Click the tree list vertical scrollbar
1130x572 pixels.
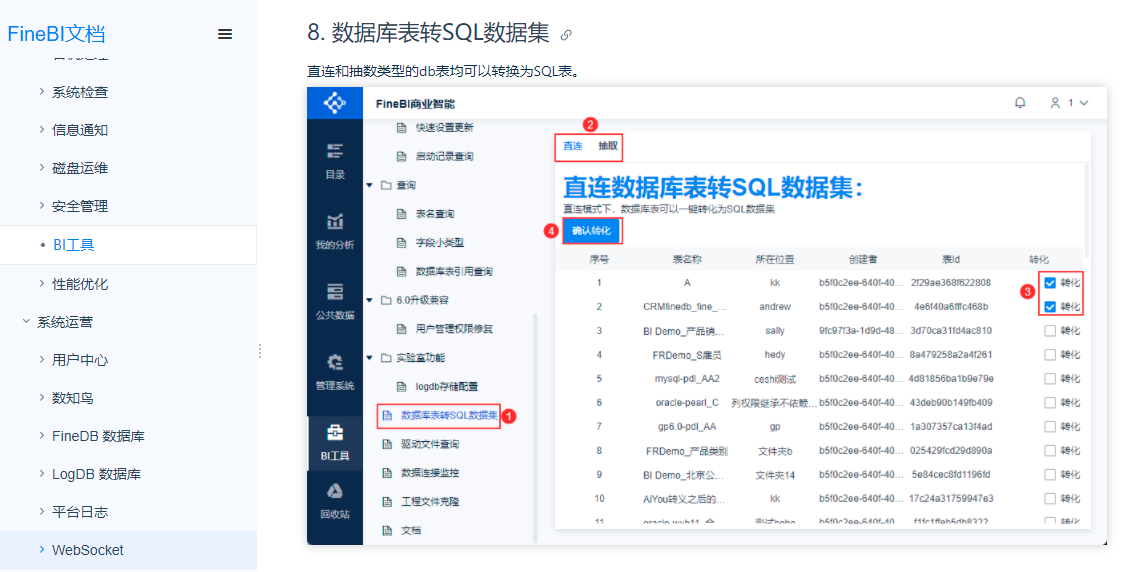[x=535, y=427]
